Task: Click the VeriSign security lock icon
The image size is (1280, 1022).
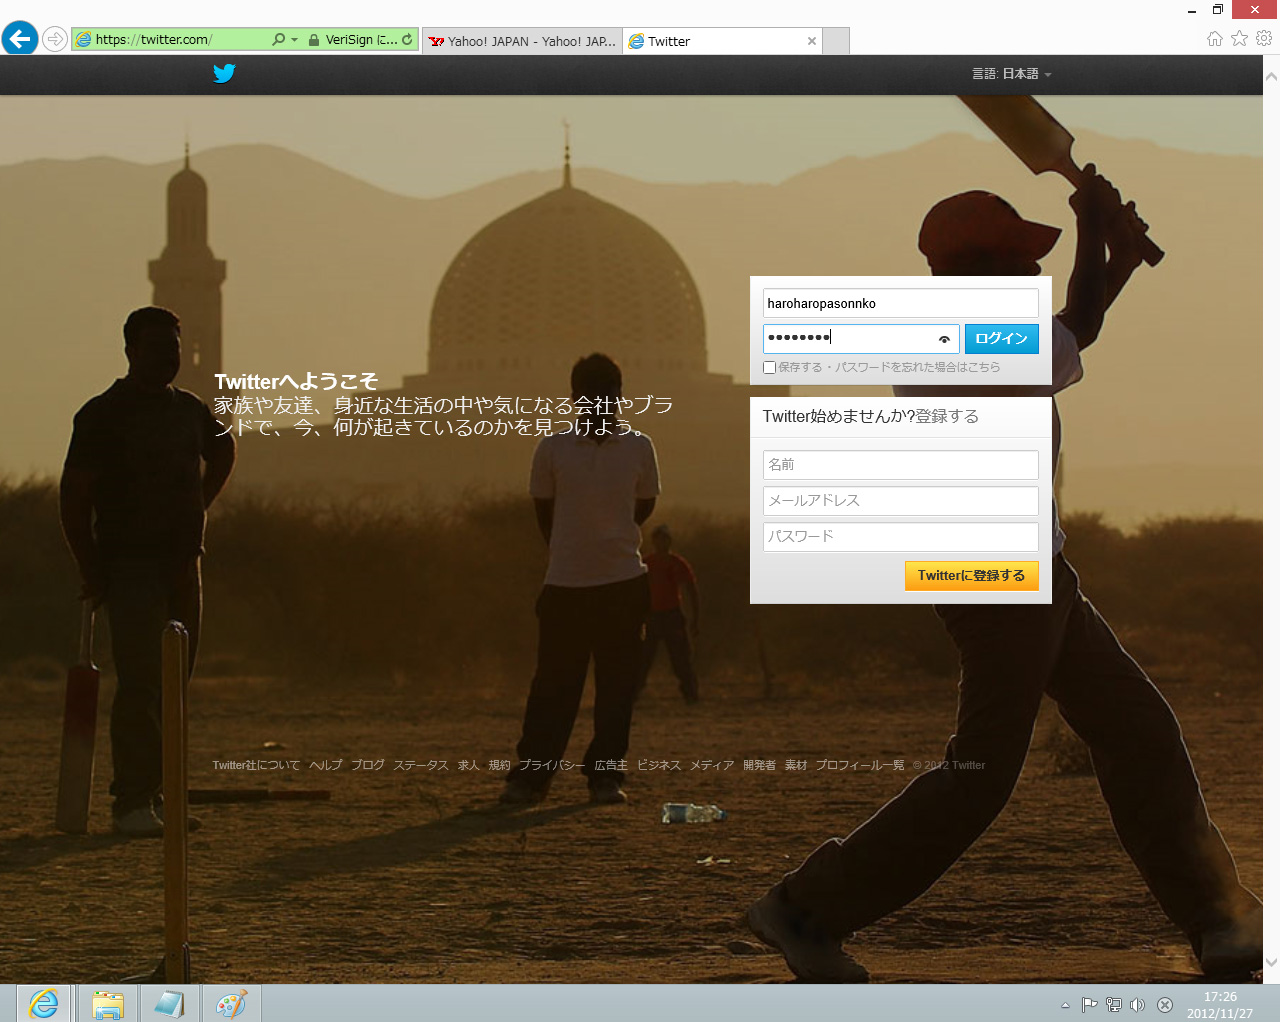Action: [x=314, y=40]
